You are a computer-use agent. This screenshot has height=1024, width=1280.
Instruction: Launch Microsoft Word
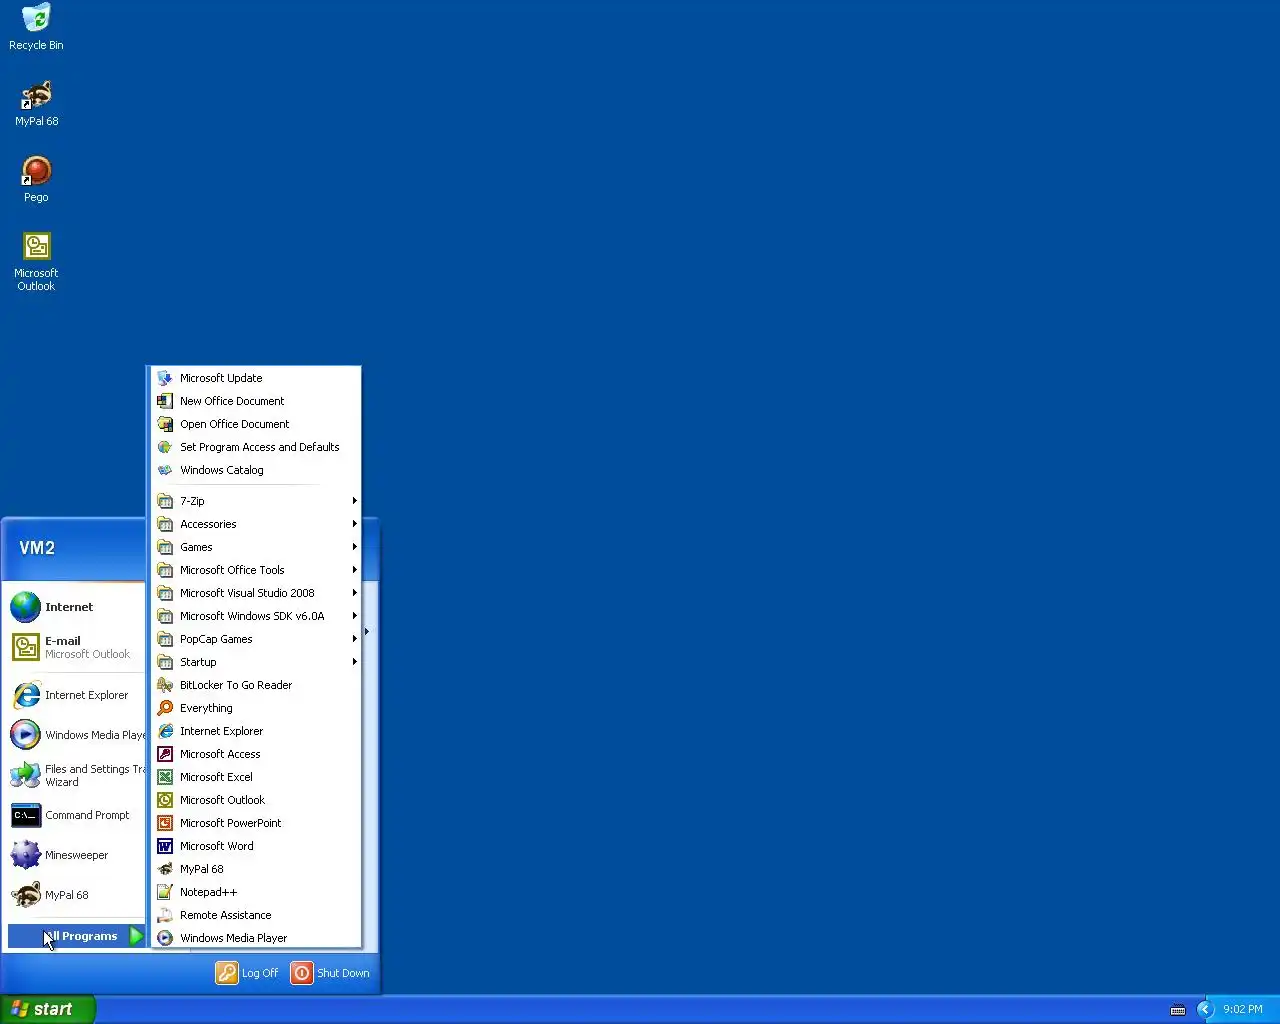point(256,846)
